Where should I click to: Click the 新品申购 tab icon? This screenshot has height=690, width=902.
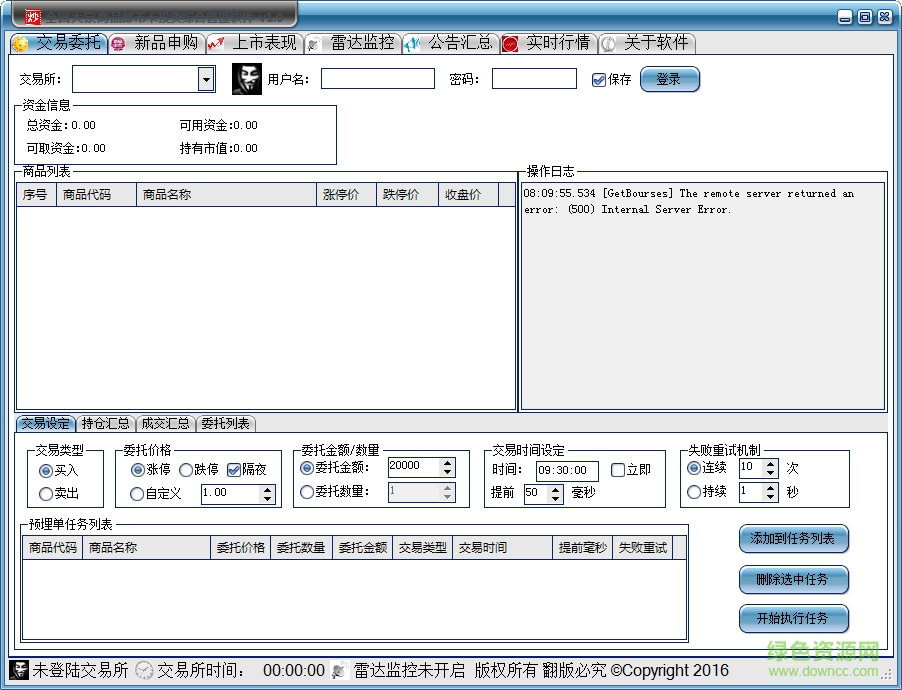coord(119,44)
